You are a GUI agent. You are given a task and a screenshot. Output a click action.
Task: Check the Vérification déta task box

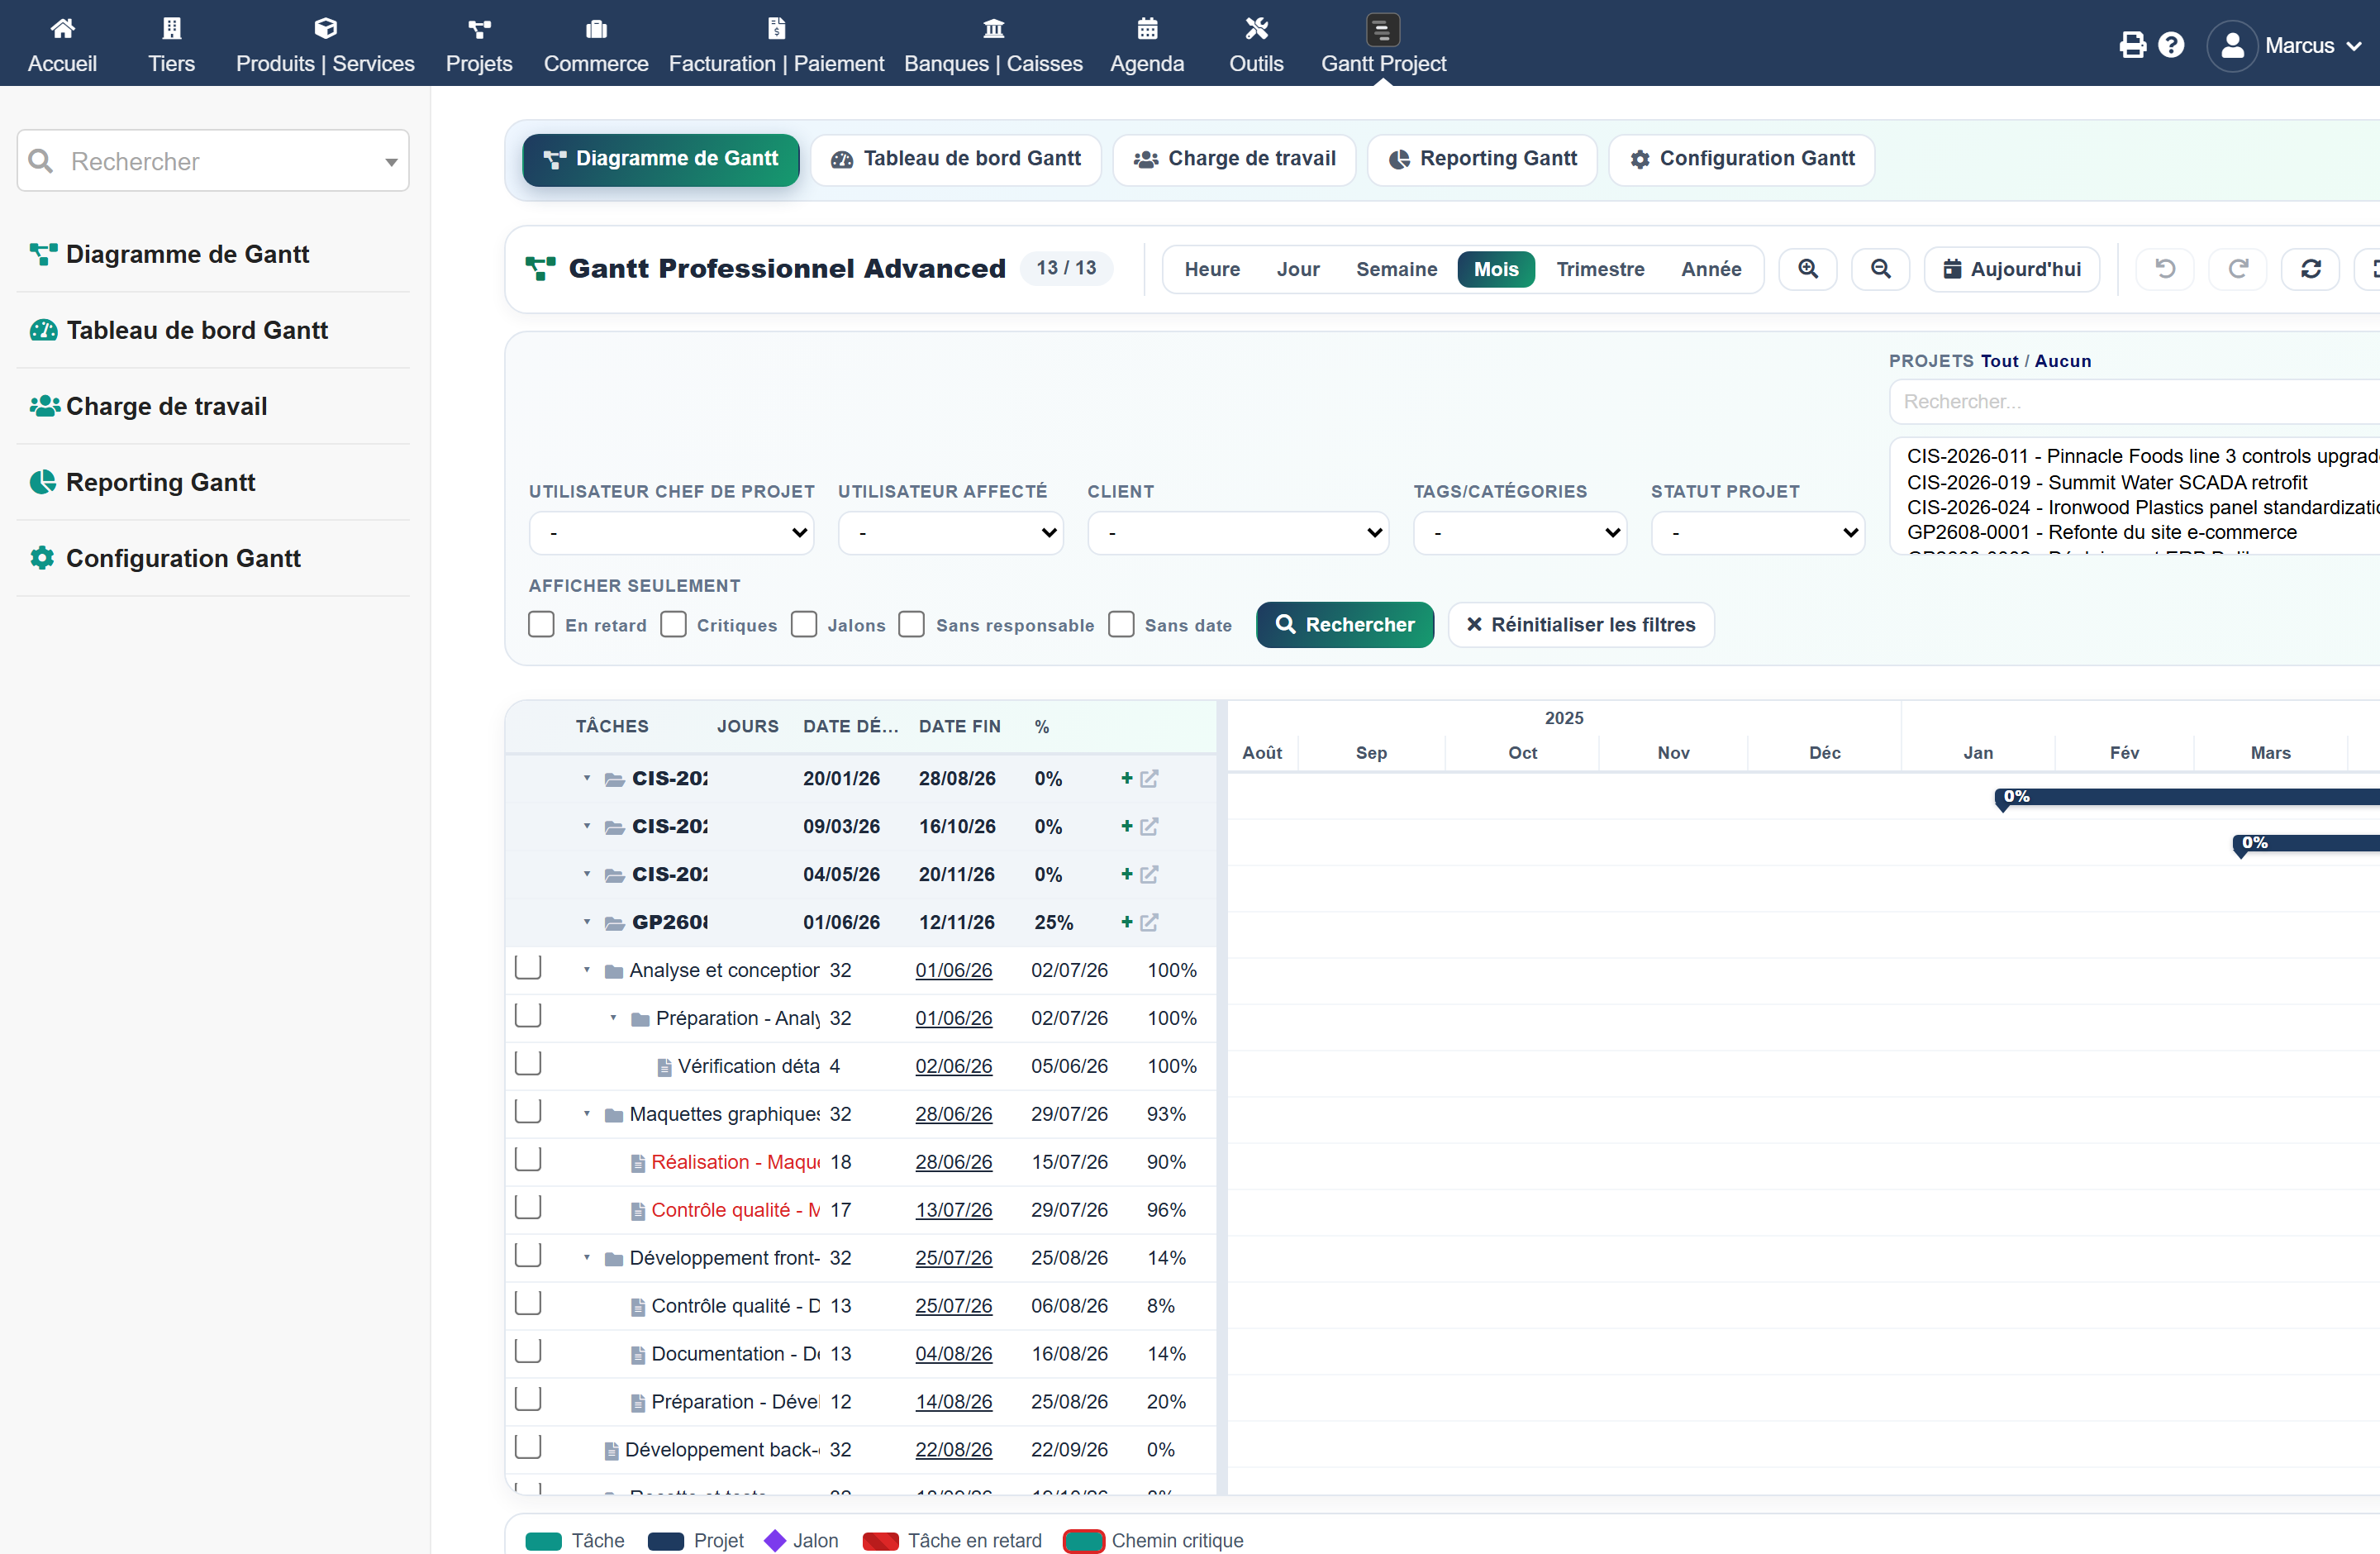(528, 1064)
